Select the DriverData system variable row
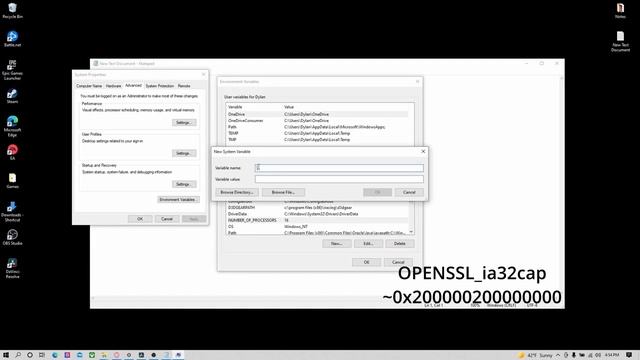This screenshot has width=640, height=360. (x=317, y=214)
